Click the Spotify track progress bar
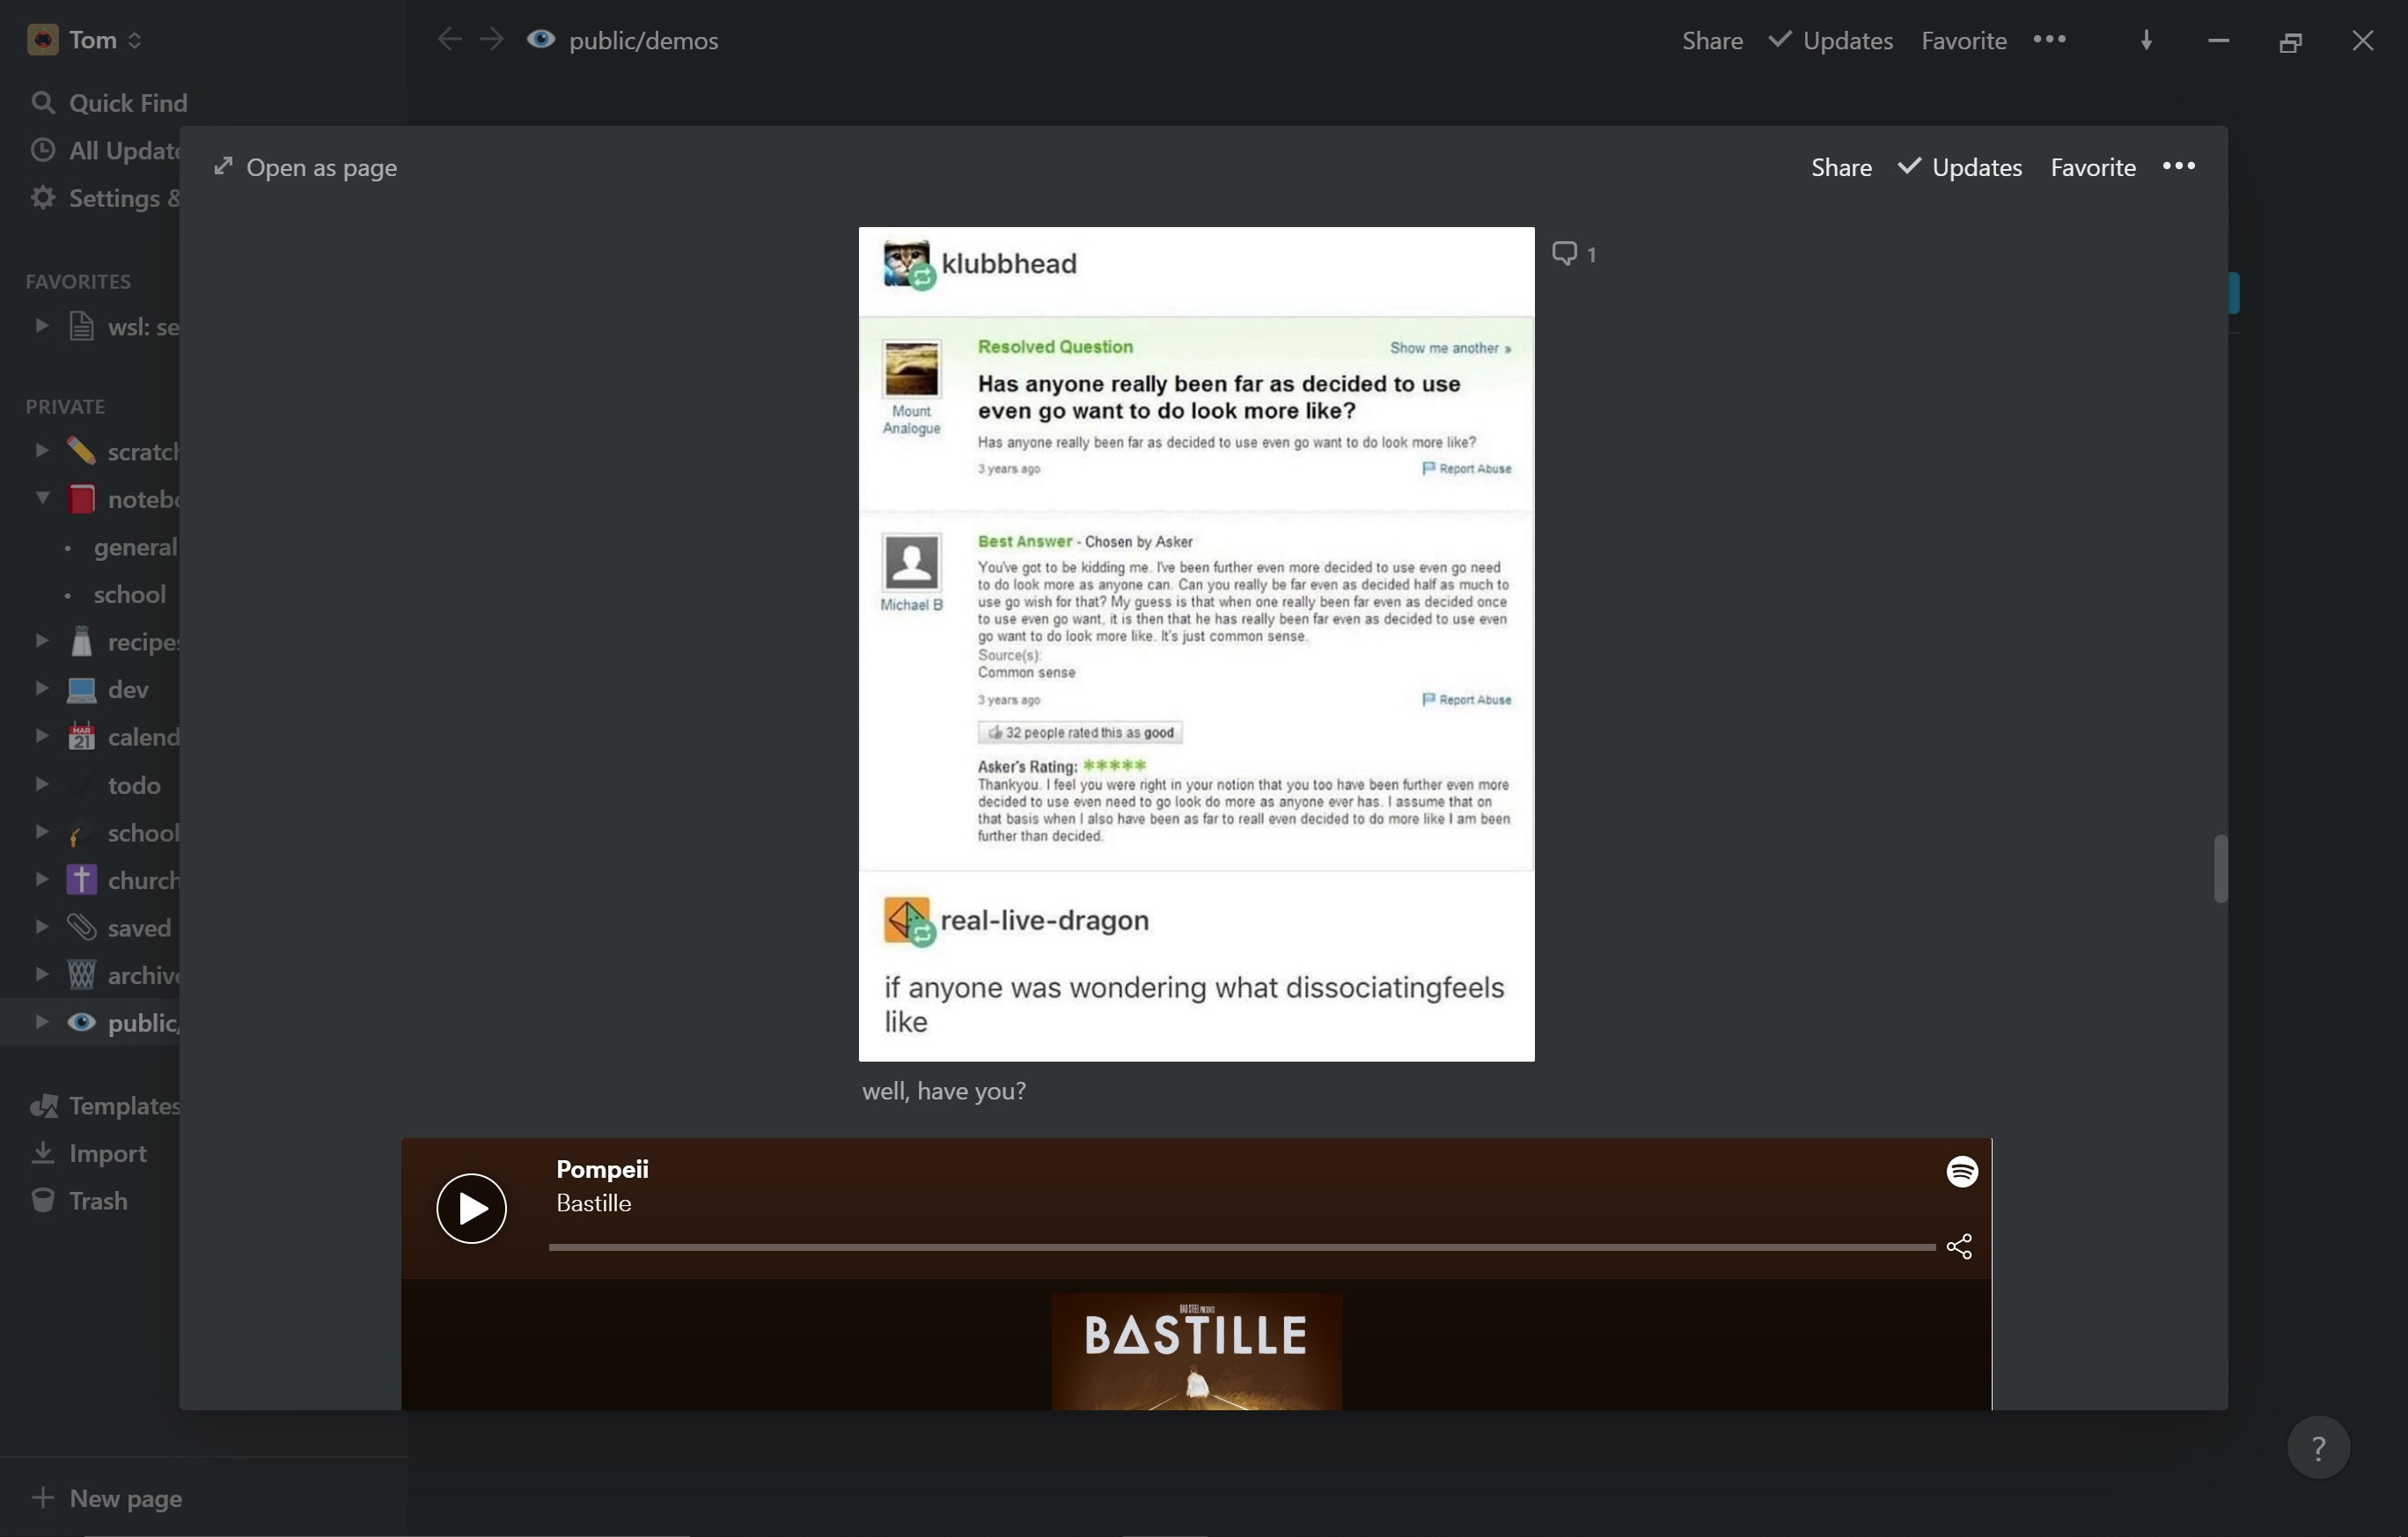The height and width of the screenshot is (1537, 2408). pyautogui.click(x=1242, y=1247)
